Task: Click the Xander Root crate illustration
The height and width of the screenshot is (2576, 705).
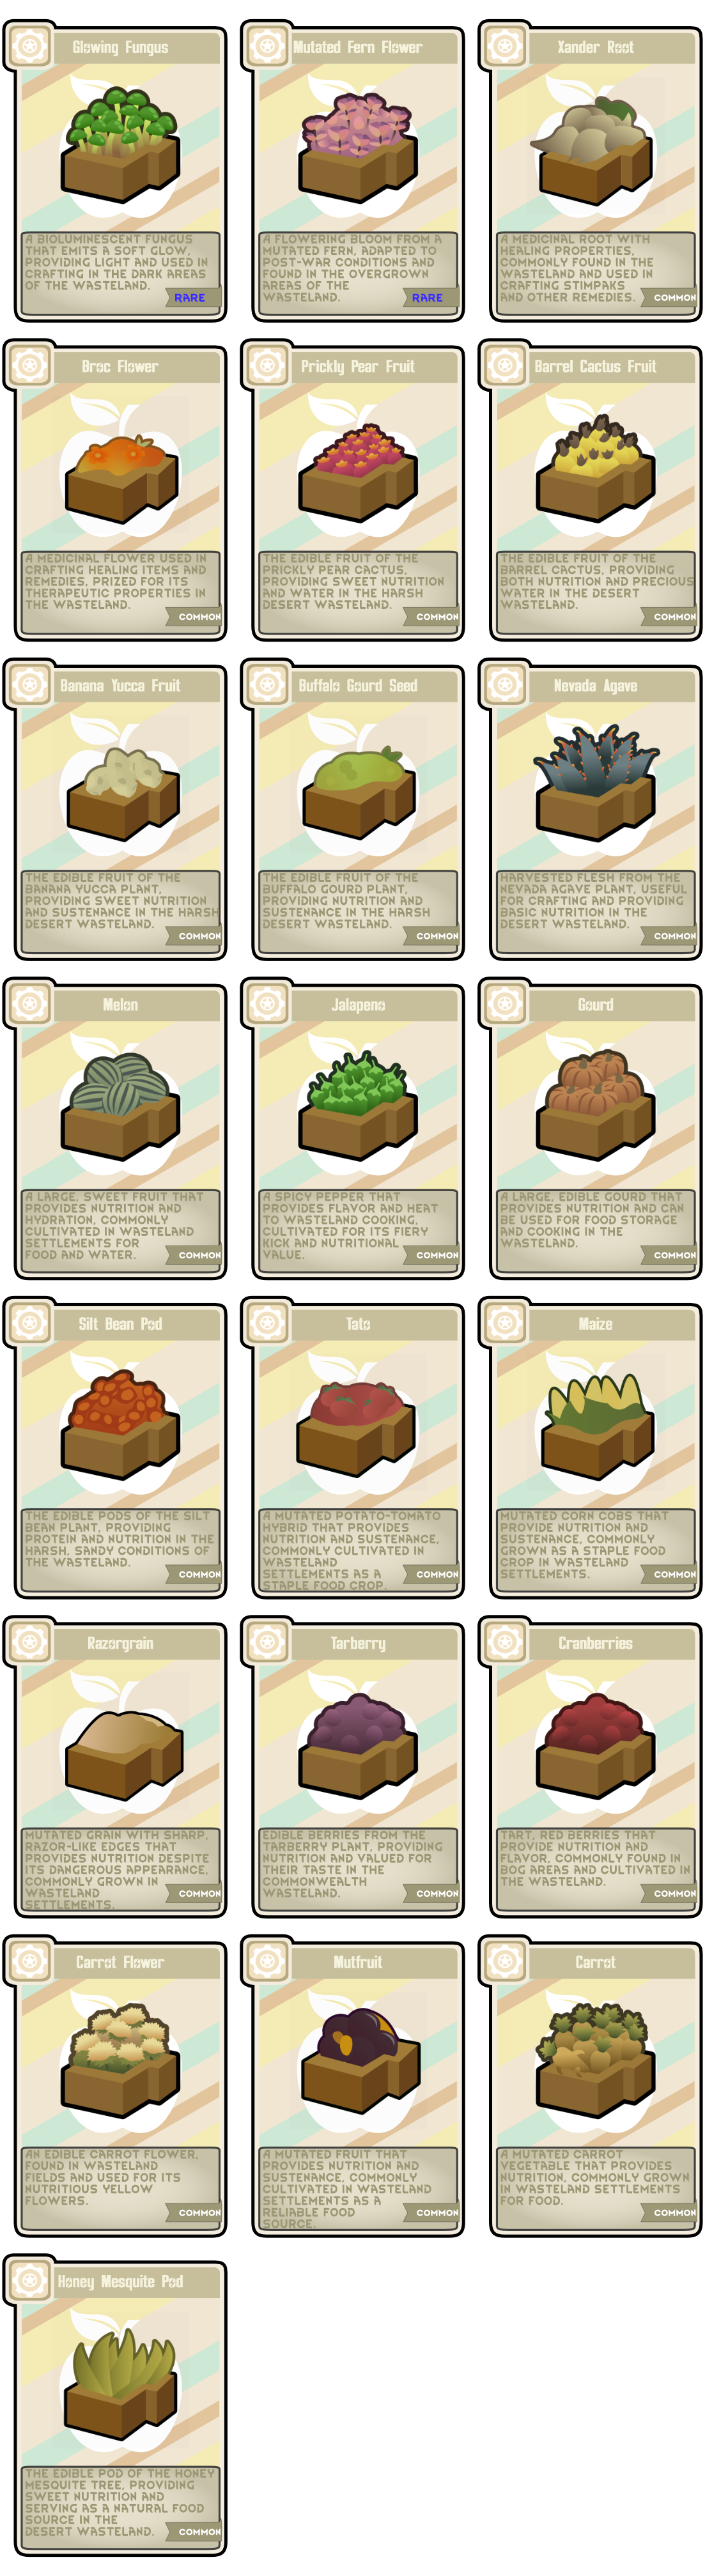Action: pyautogui.click(x=595, y=148)
